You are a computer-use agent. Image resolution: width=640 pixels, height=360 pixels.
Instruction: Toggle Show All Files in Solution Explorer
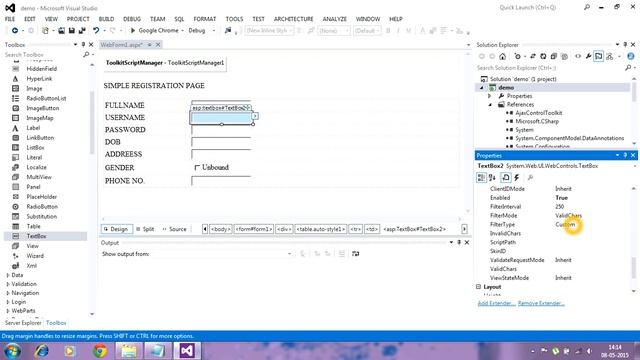tap(564, 56)
